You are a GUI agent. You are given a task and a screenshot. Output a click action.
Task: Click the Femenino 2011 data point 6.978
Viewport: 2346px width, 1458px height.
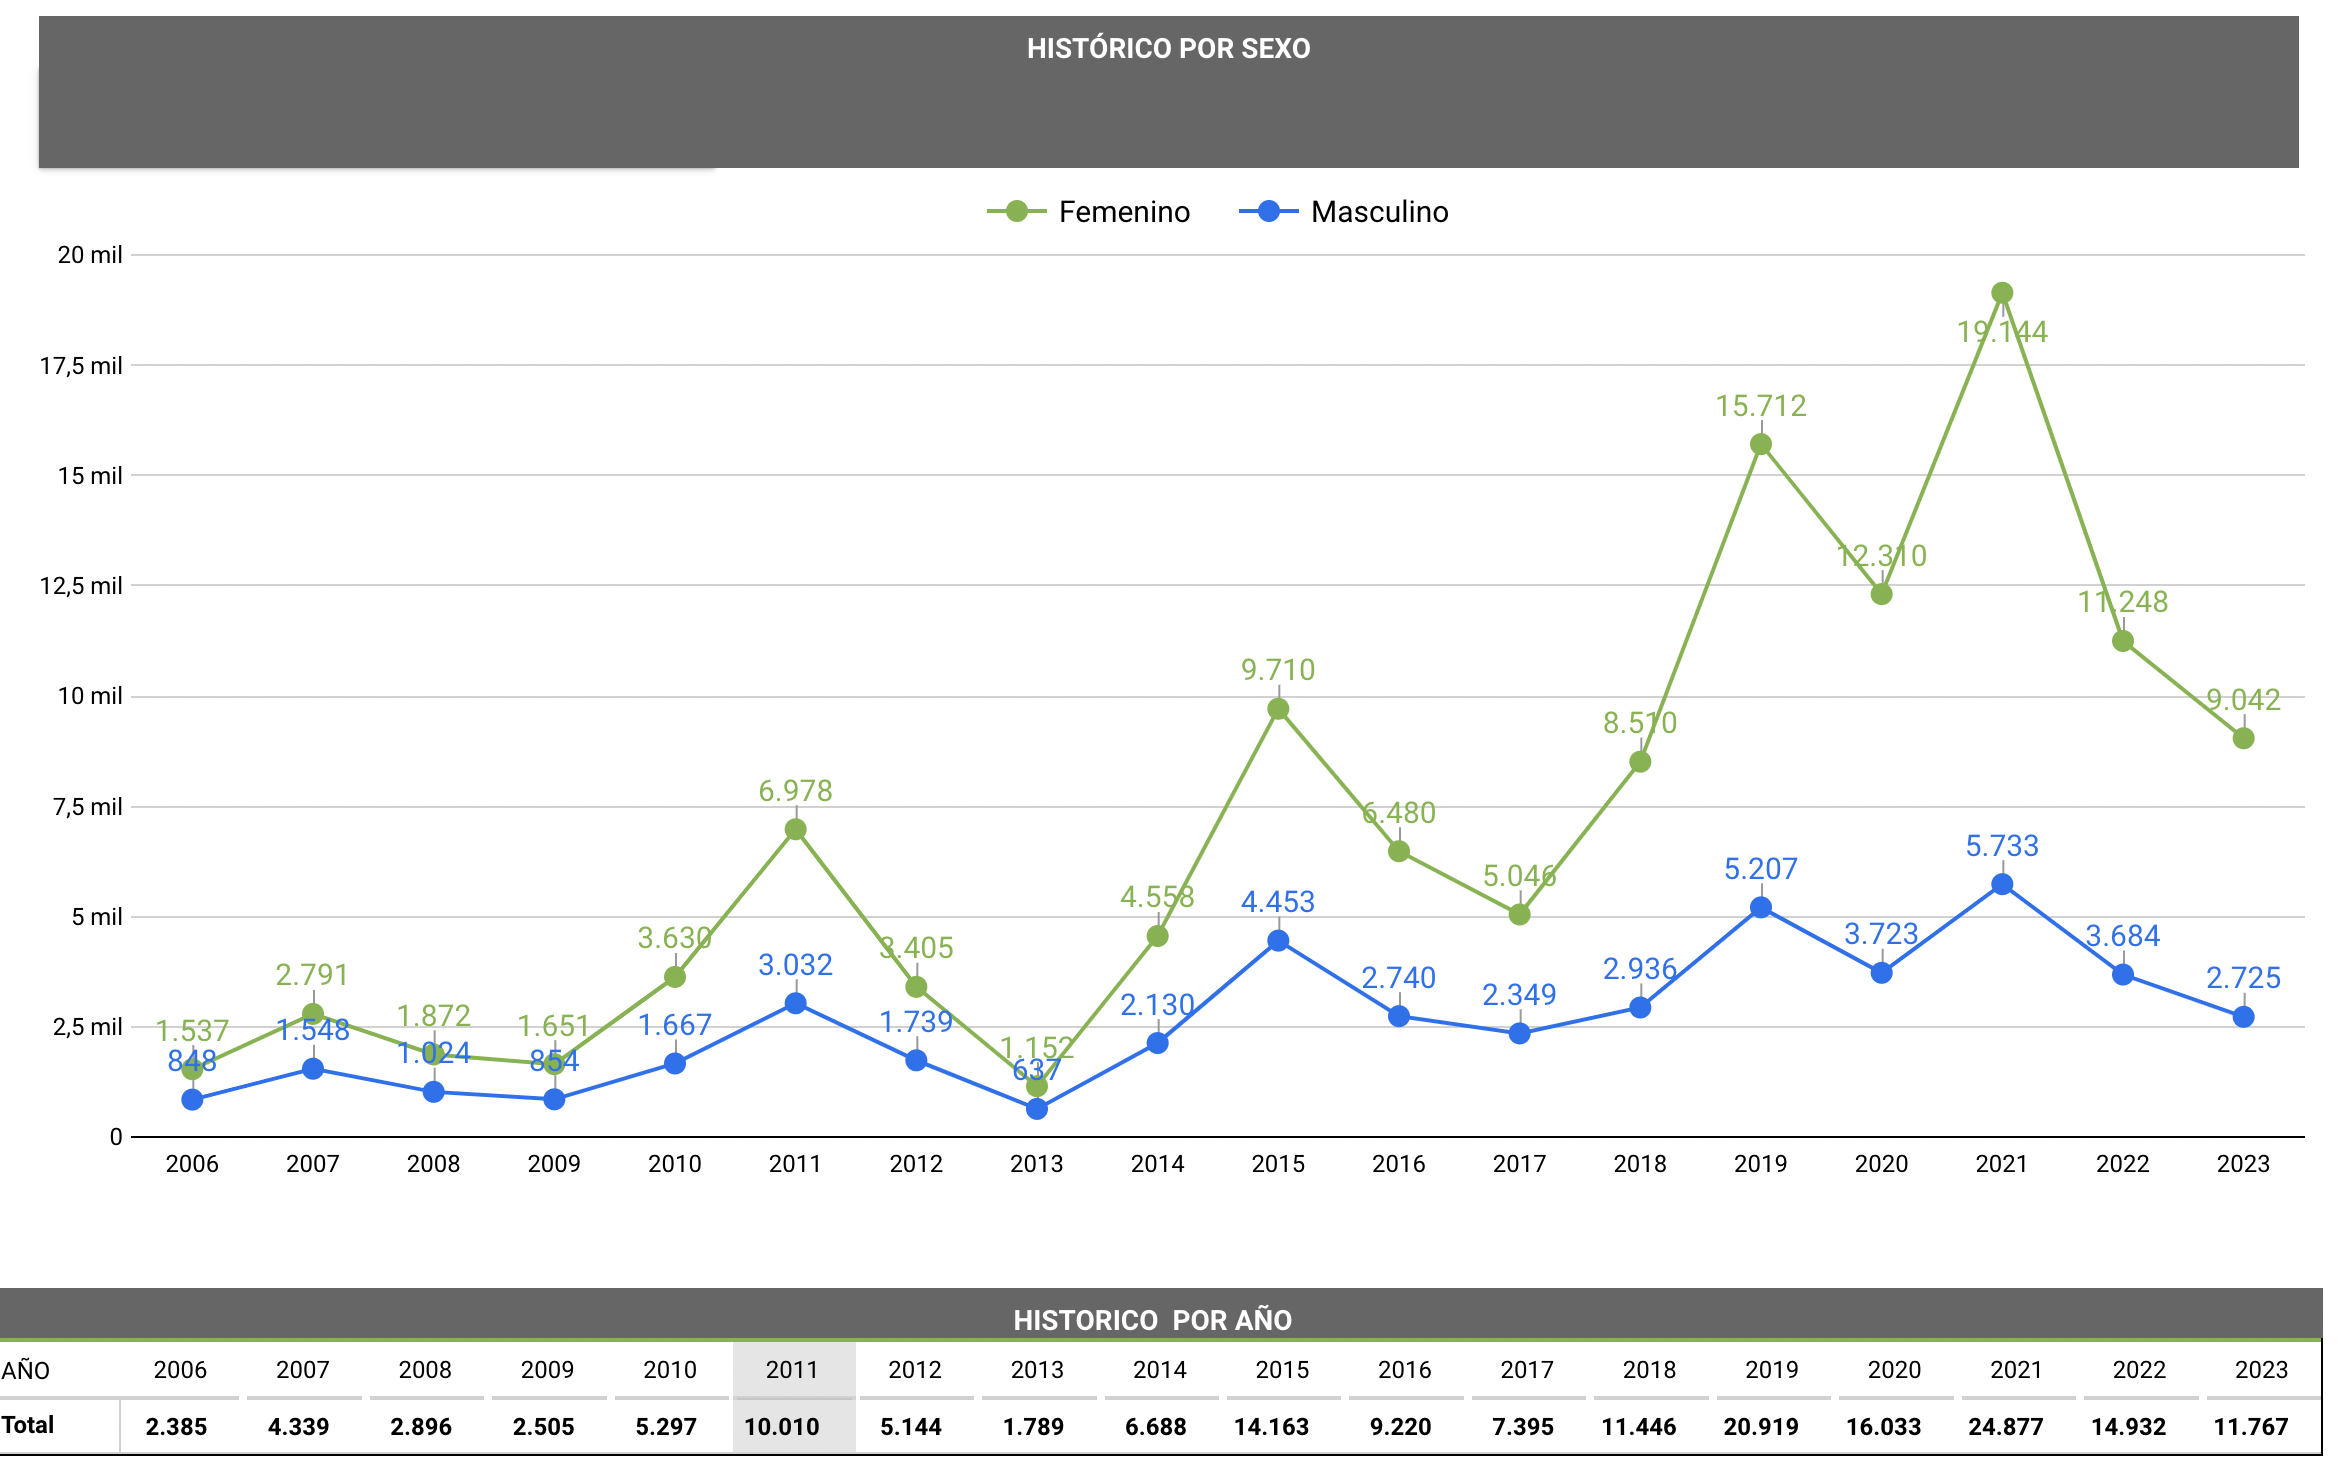(795, 829)
